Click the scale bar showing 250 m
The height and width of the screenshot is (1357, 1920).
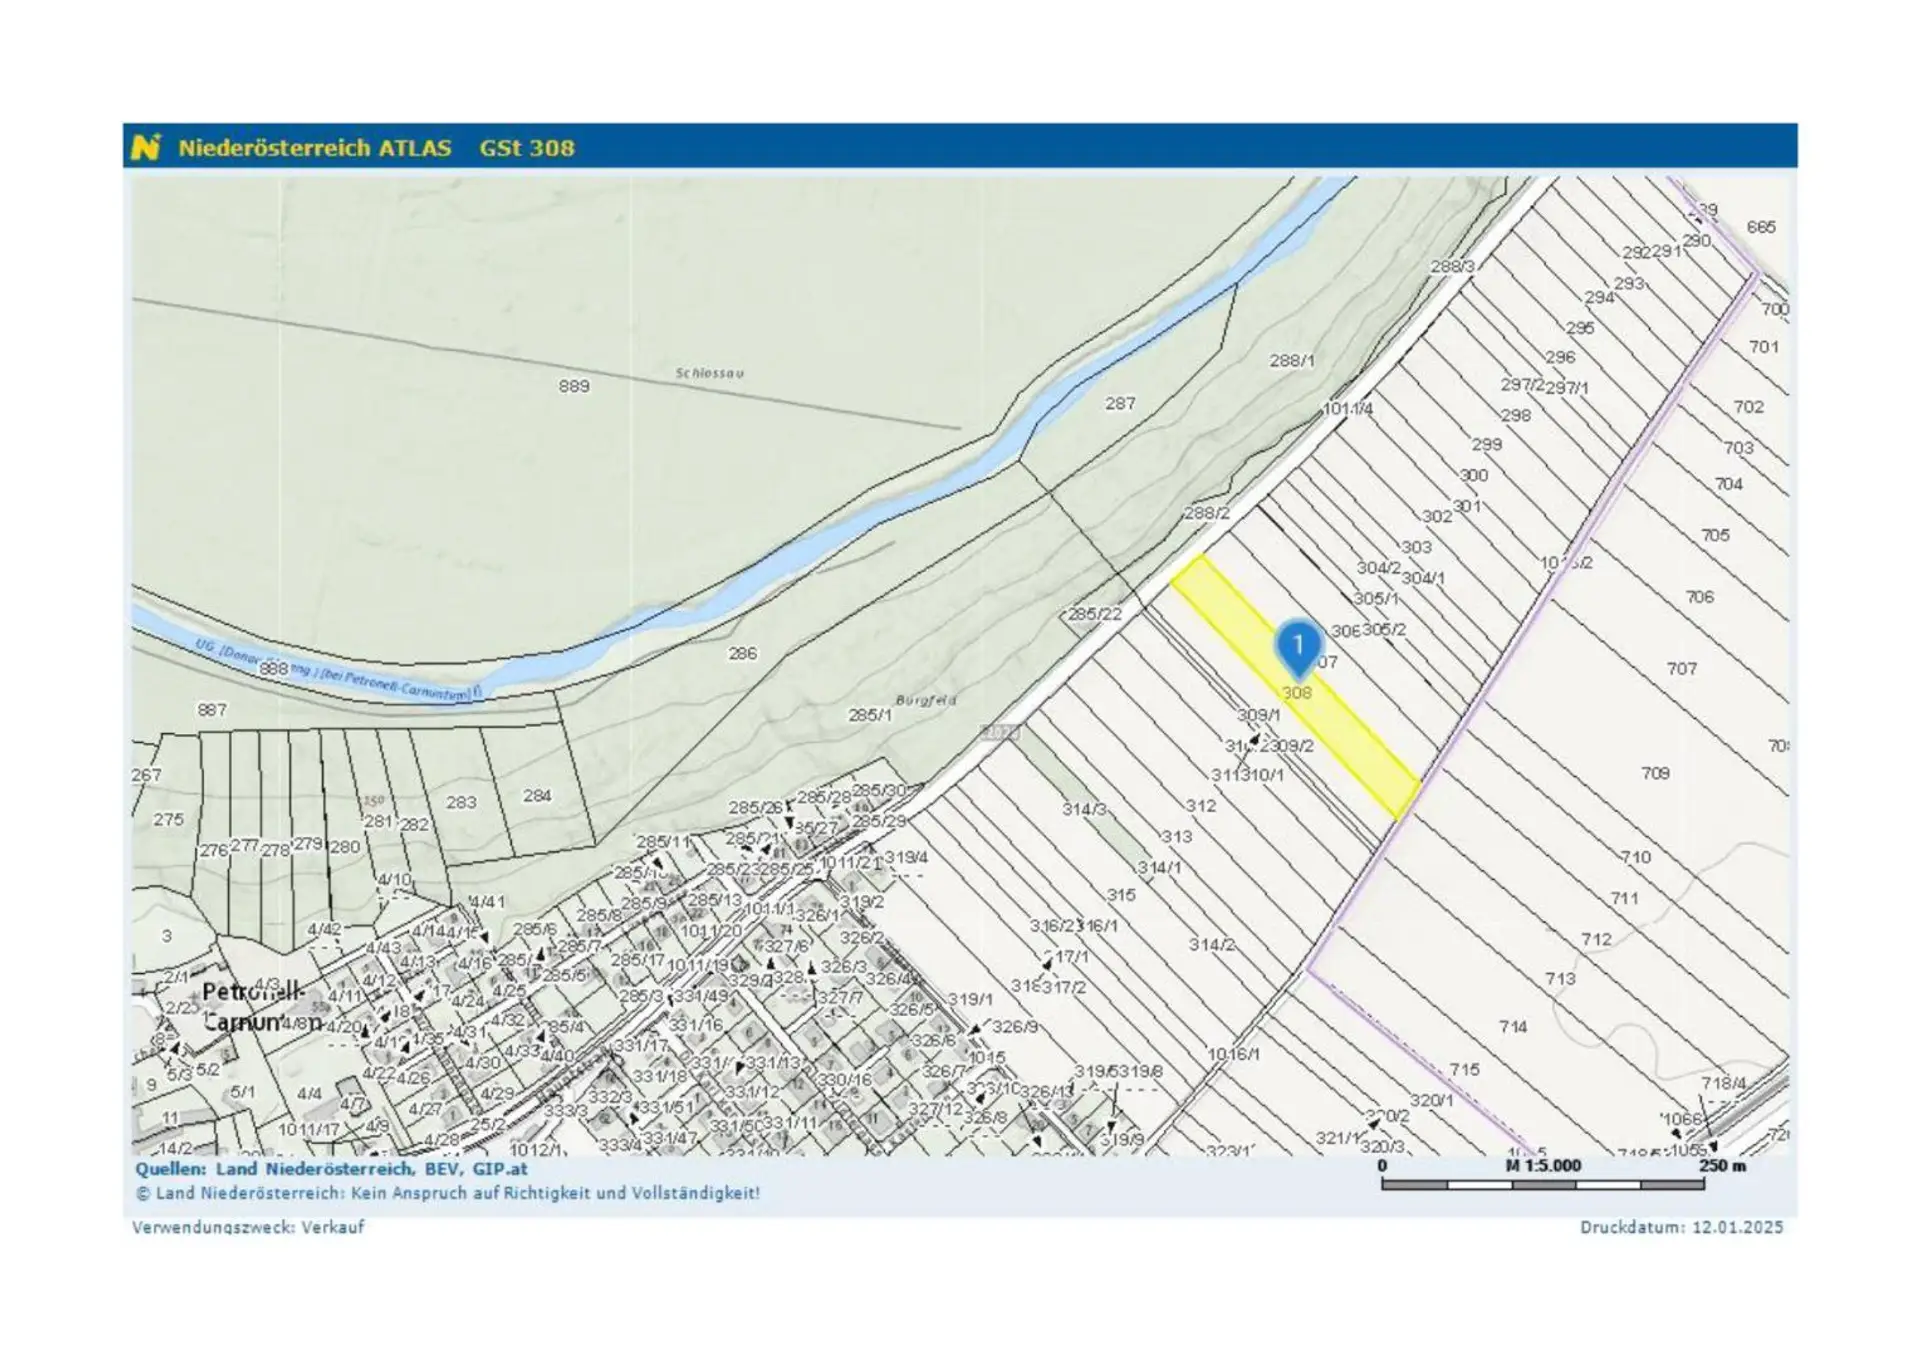coord(1542,1185)
